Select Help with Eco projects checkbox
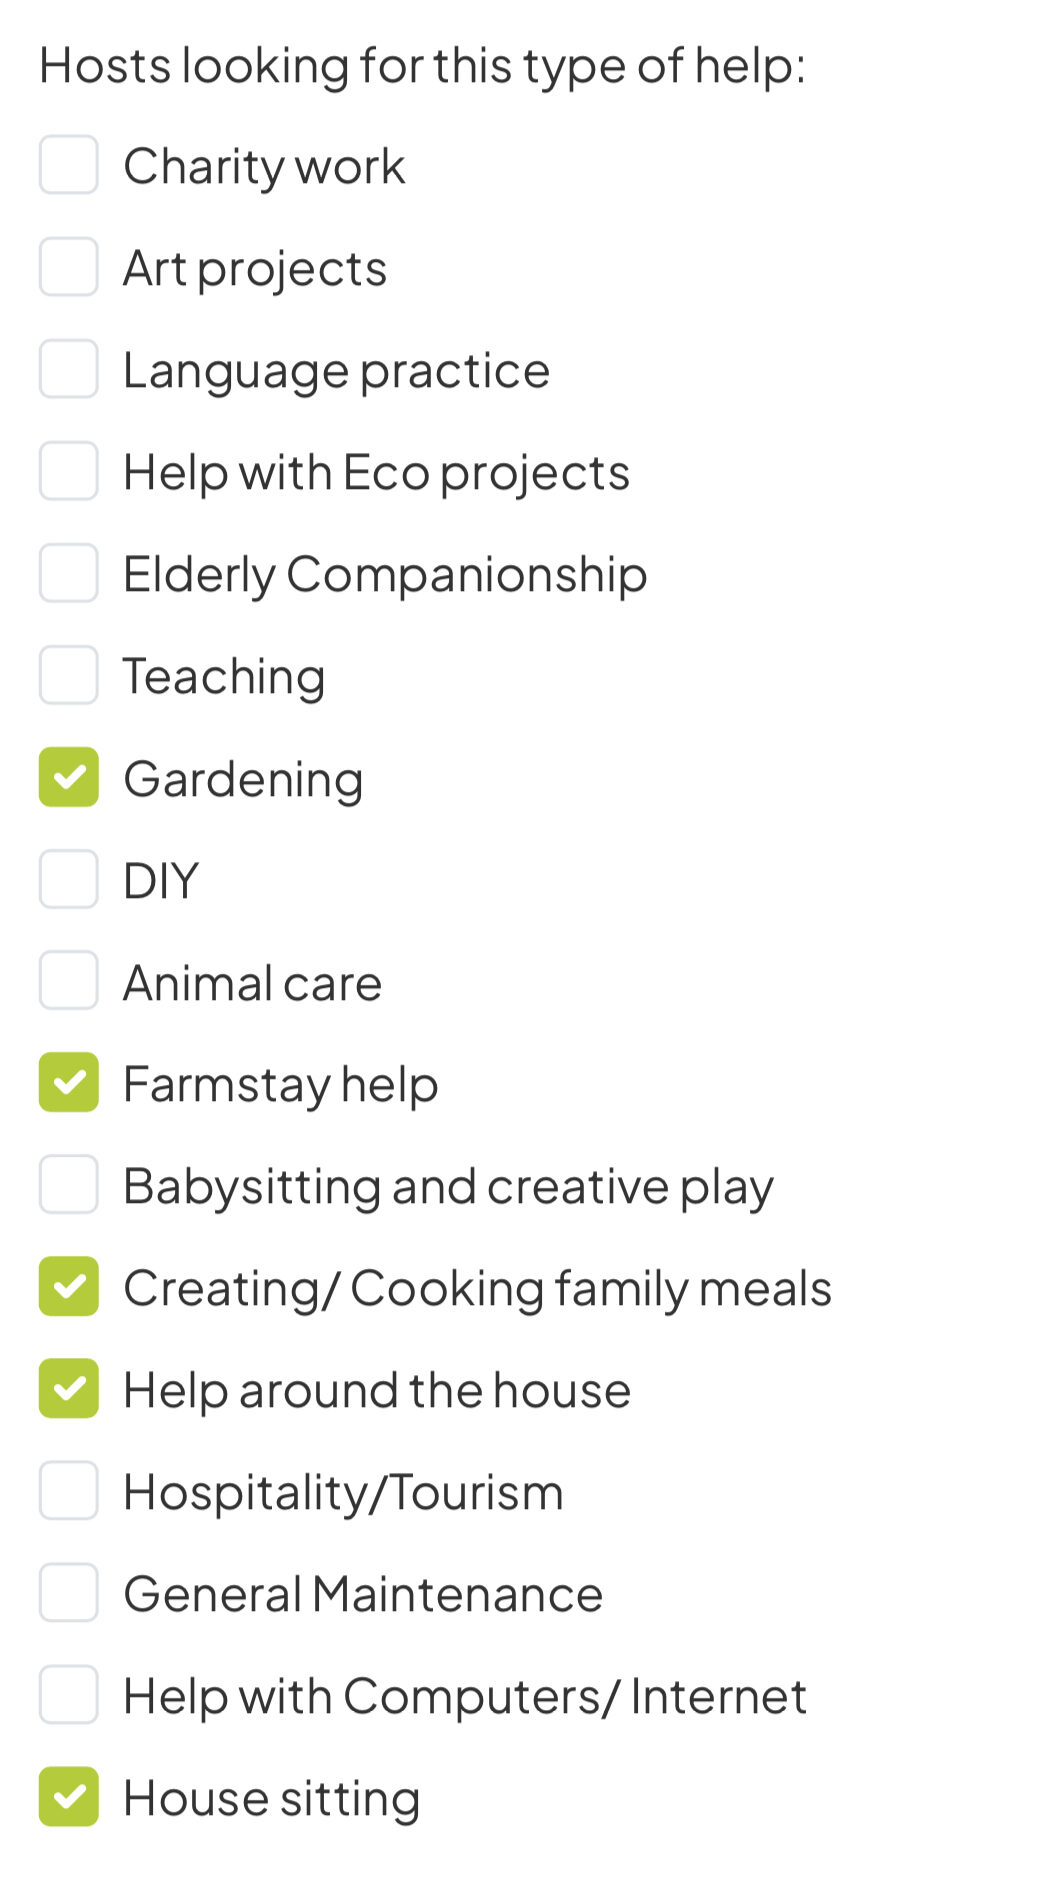 tap(68, 471)
